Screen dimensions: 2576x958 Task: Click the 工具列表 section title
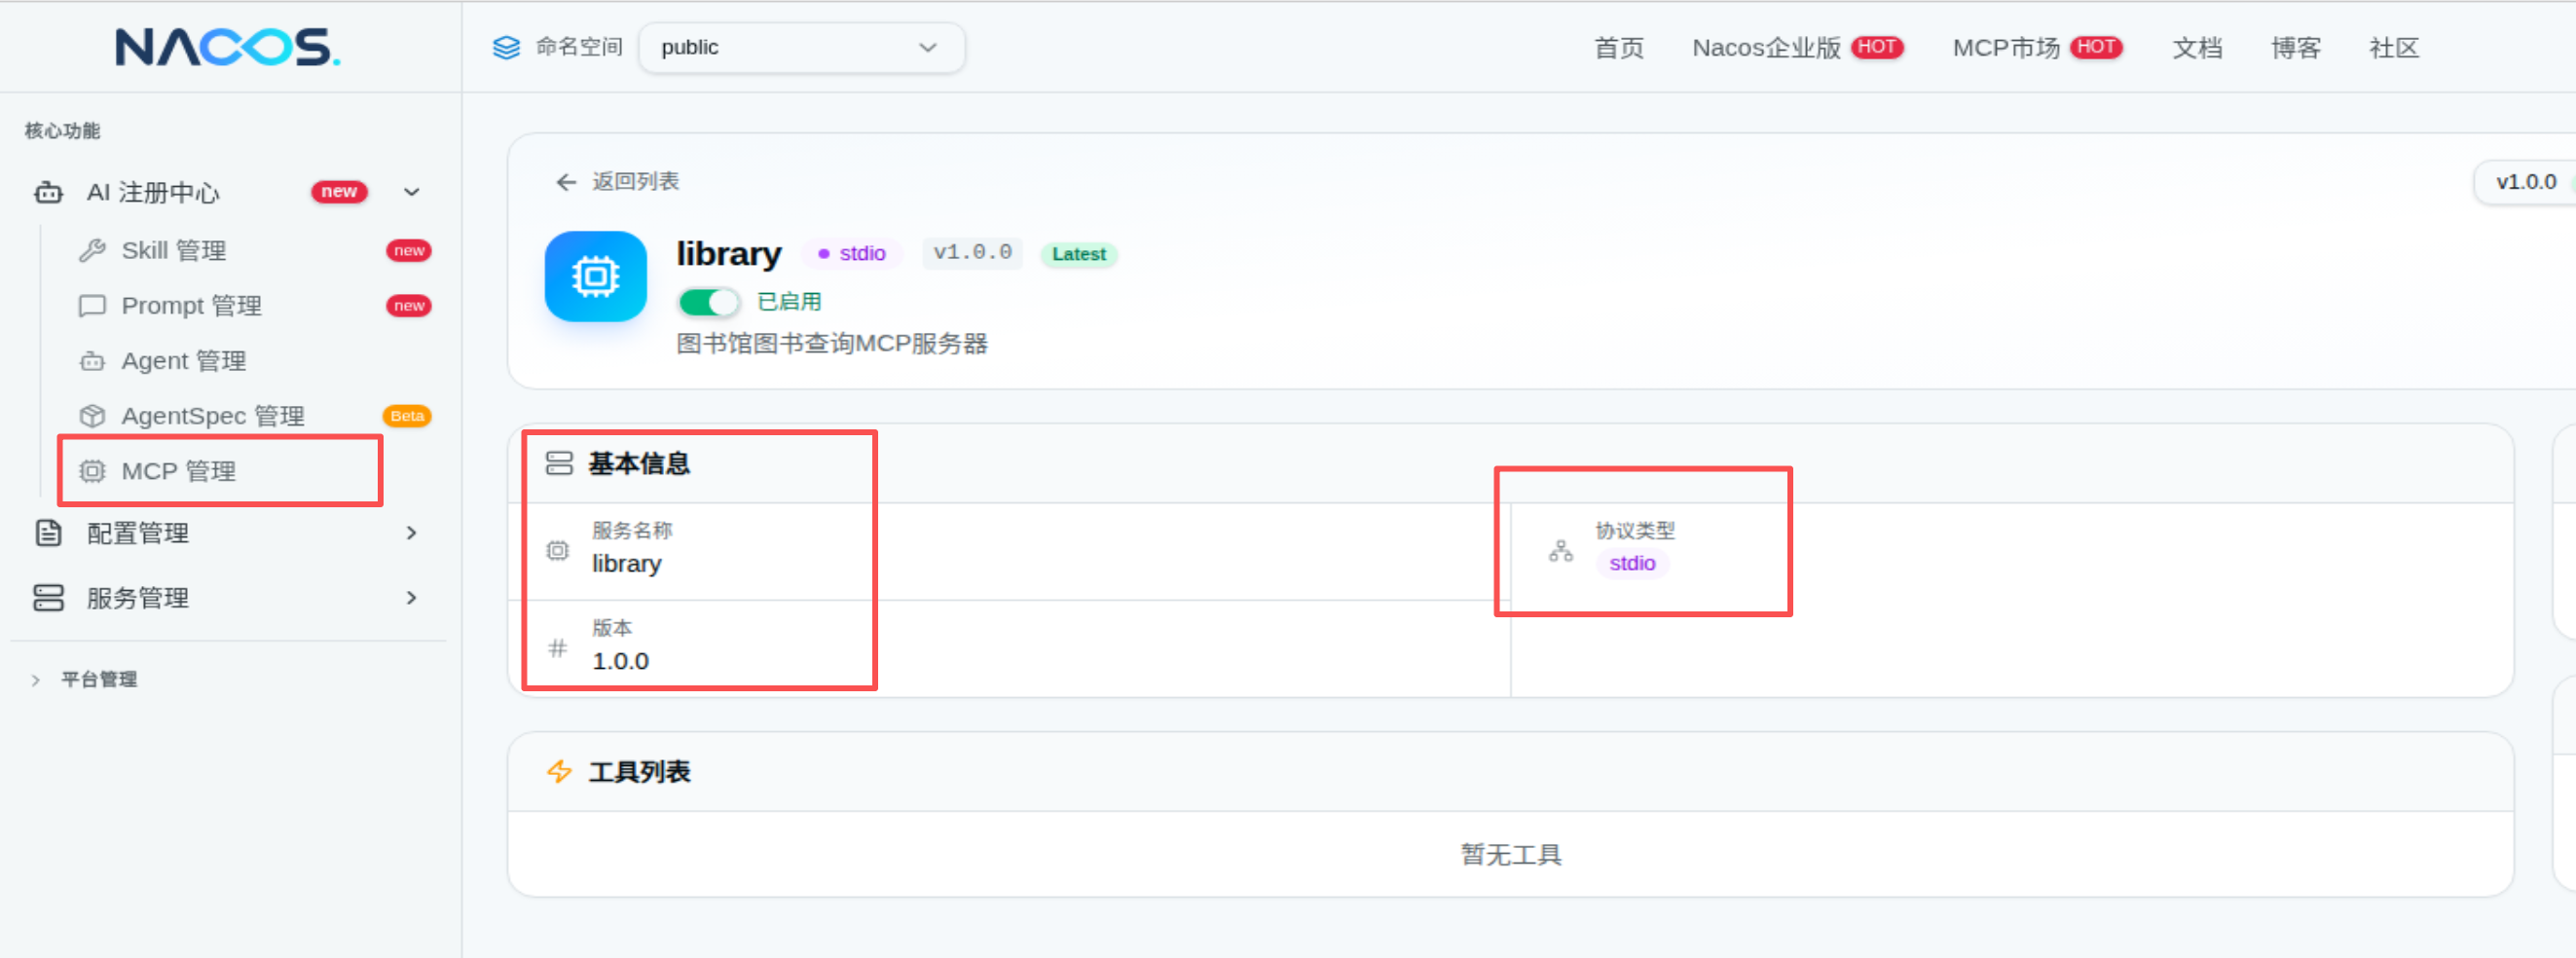tap(639, 771)
